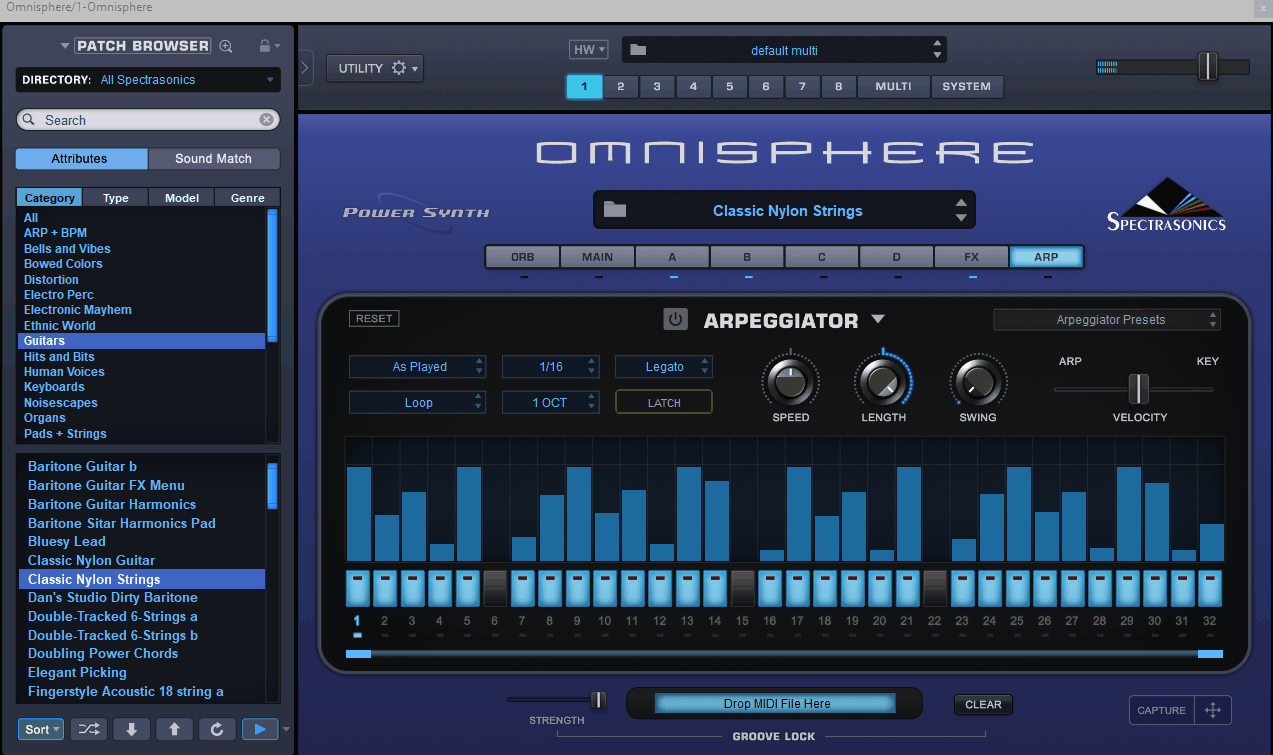Open the As Played mode dropdown
Viewport: 1273px width, 755px height.
tap(418, 367)
